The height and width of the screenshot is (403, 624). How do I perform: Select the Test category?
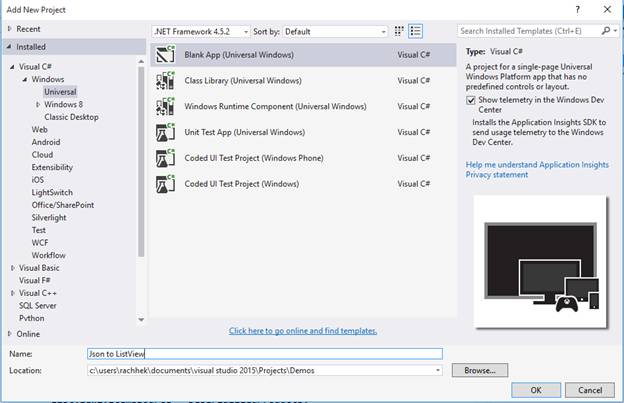39,230
